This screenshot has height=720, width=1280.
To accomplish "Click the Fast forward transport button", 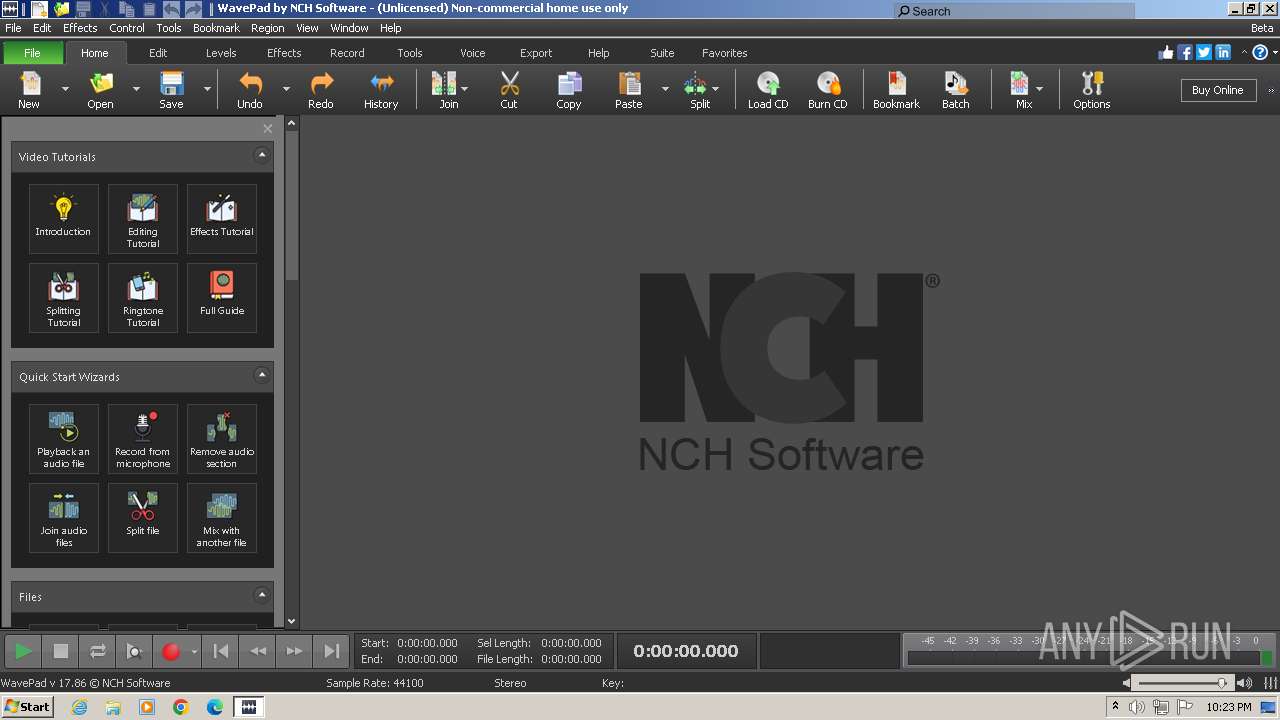I will tap(295, 651).
